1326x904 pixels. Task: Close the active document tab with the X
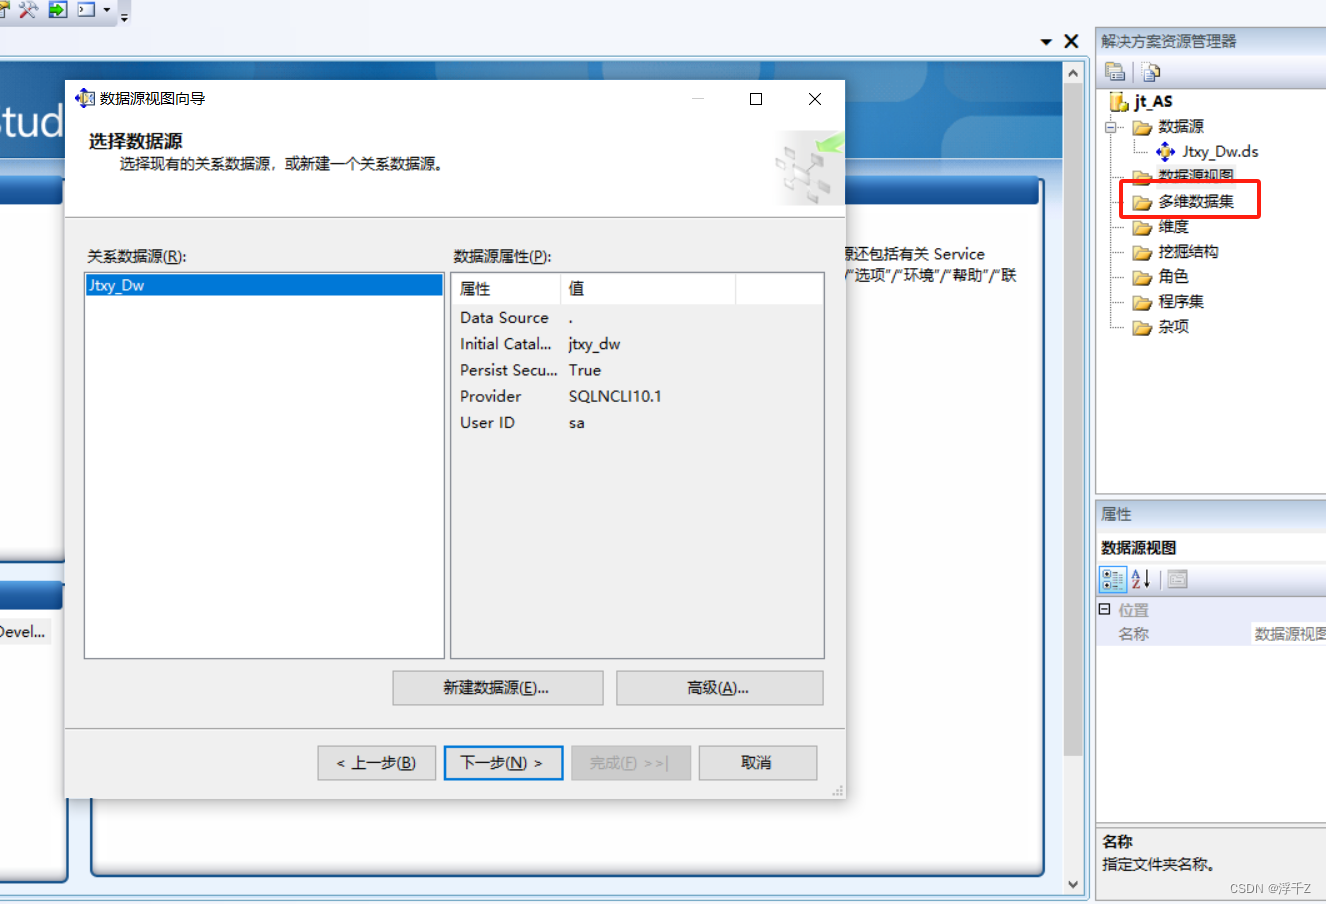click(1071, 41)
